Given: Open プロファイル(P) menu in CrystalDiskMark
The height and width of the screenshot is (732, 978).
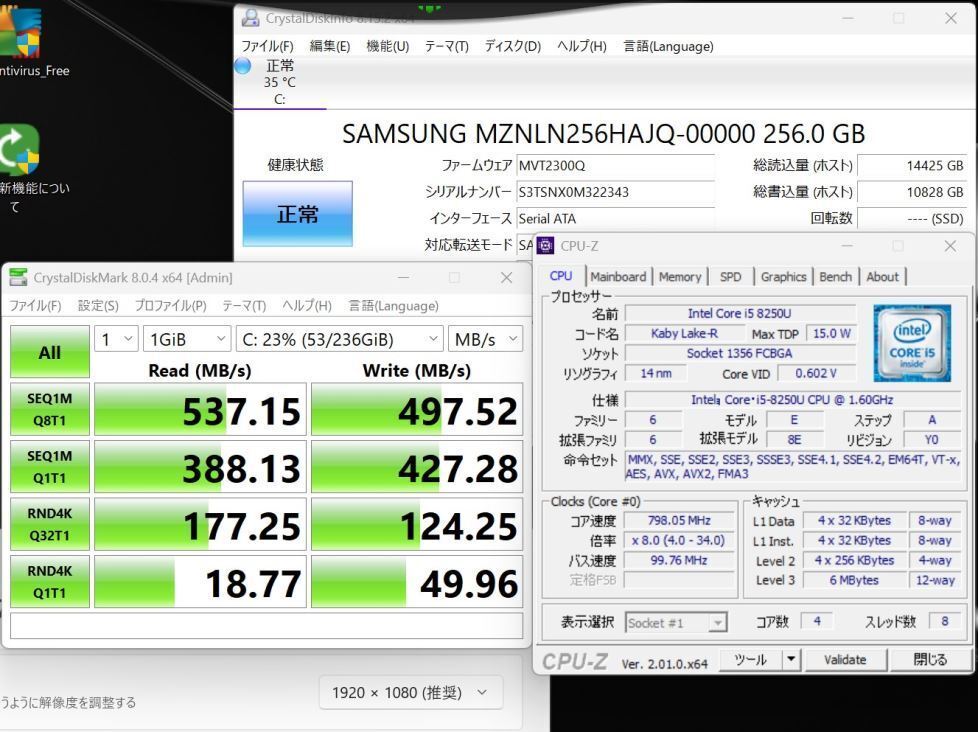Looking at the screenshot, I should click(171, 306).
